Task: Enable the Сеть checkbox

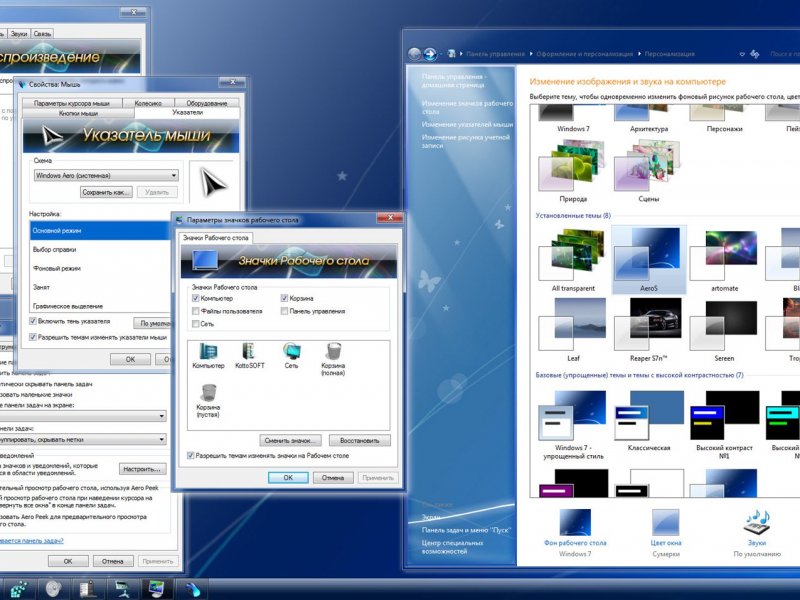Action: pos(195,323)
